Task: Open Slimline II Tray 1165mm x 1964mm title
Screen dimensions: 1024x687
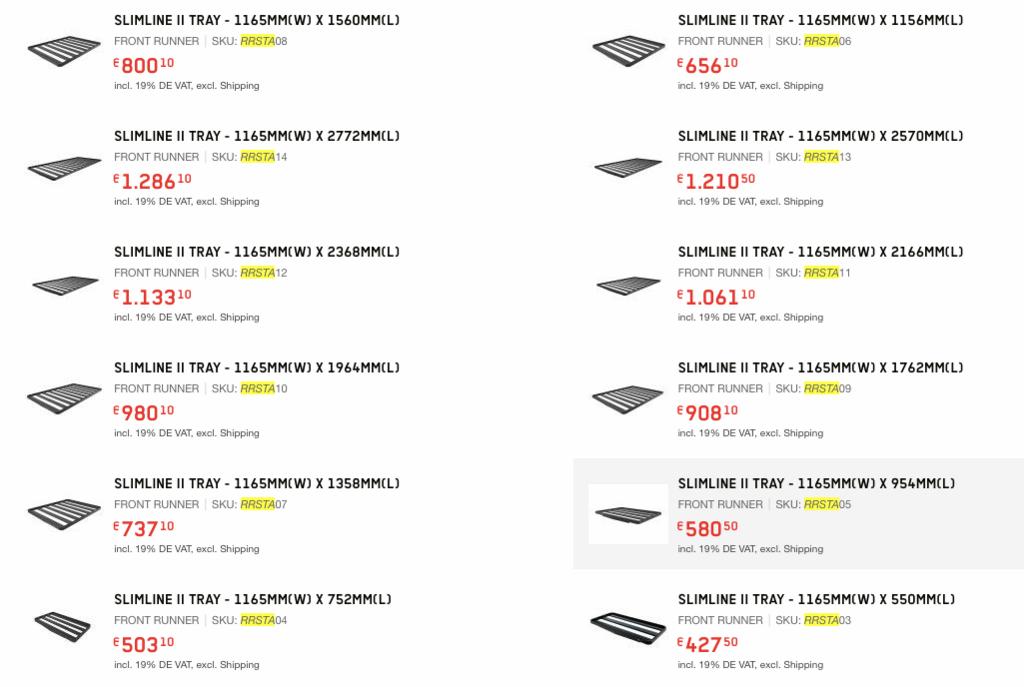Action: 256,368
